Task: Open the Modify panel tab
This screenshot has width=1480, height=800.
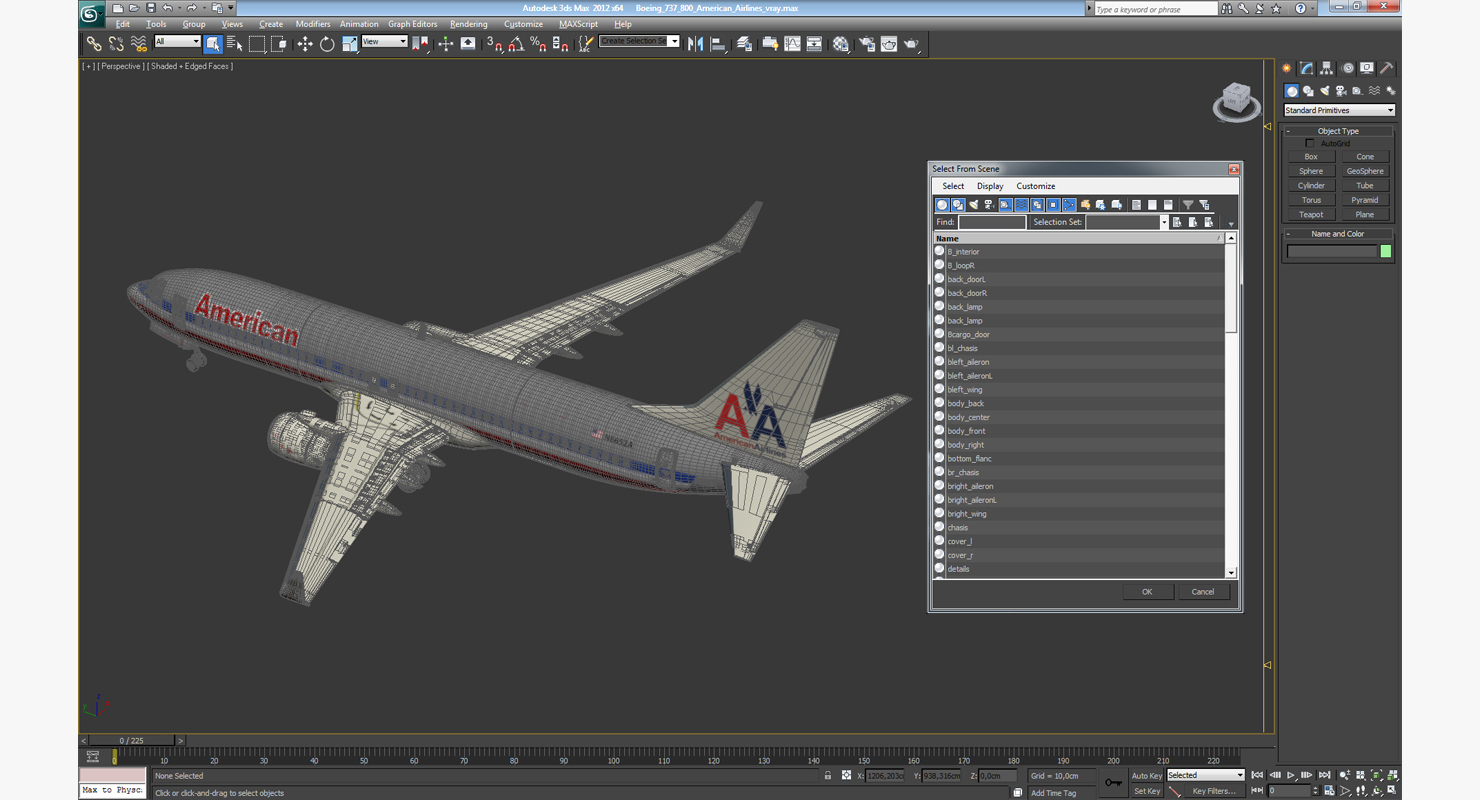Action: tap(1306, 68)
